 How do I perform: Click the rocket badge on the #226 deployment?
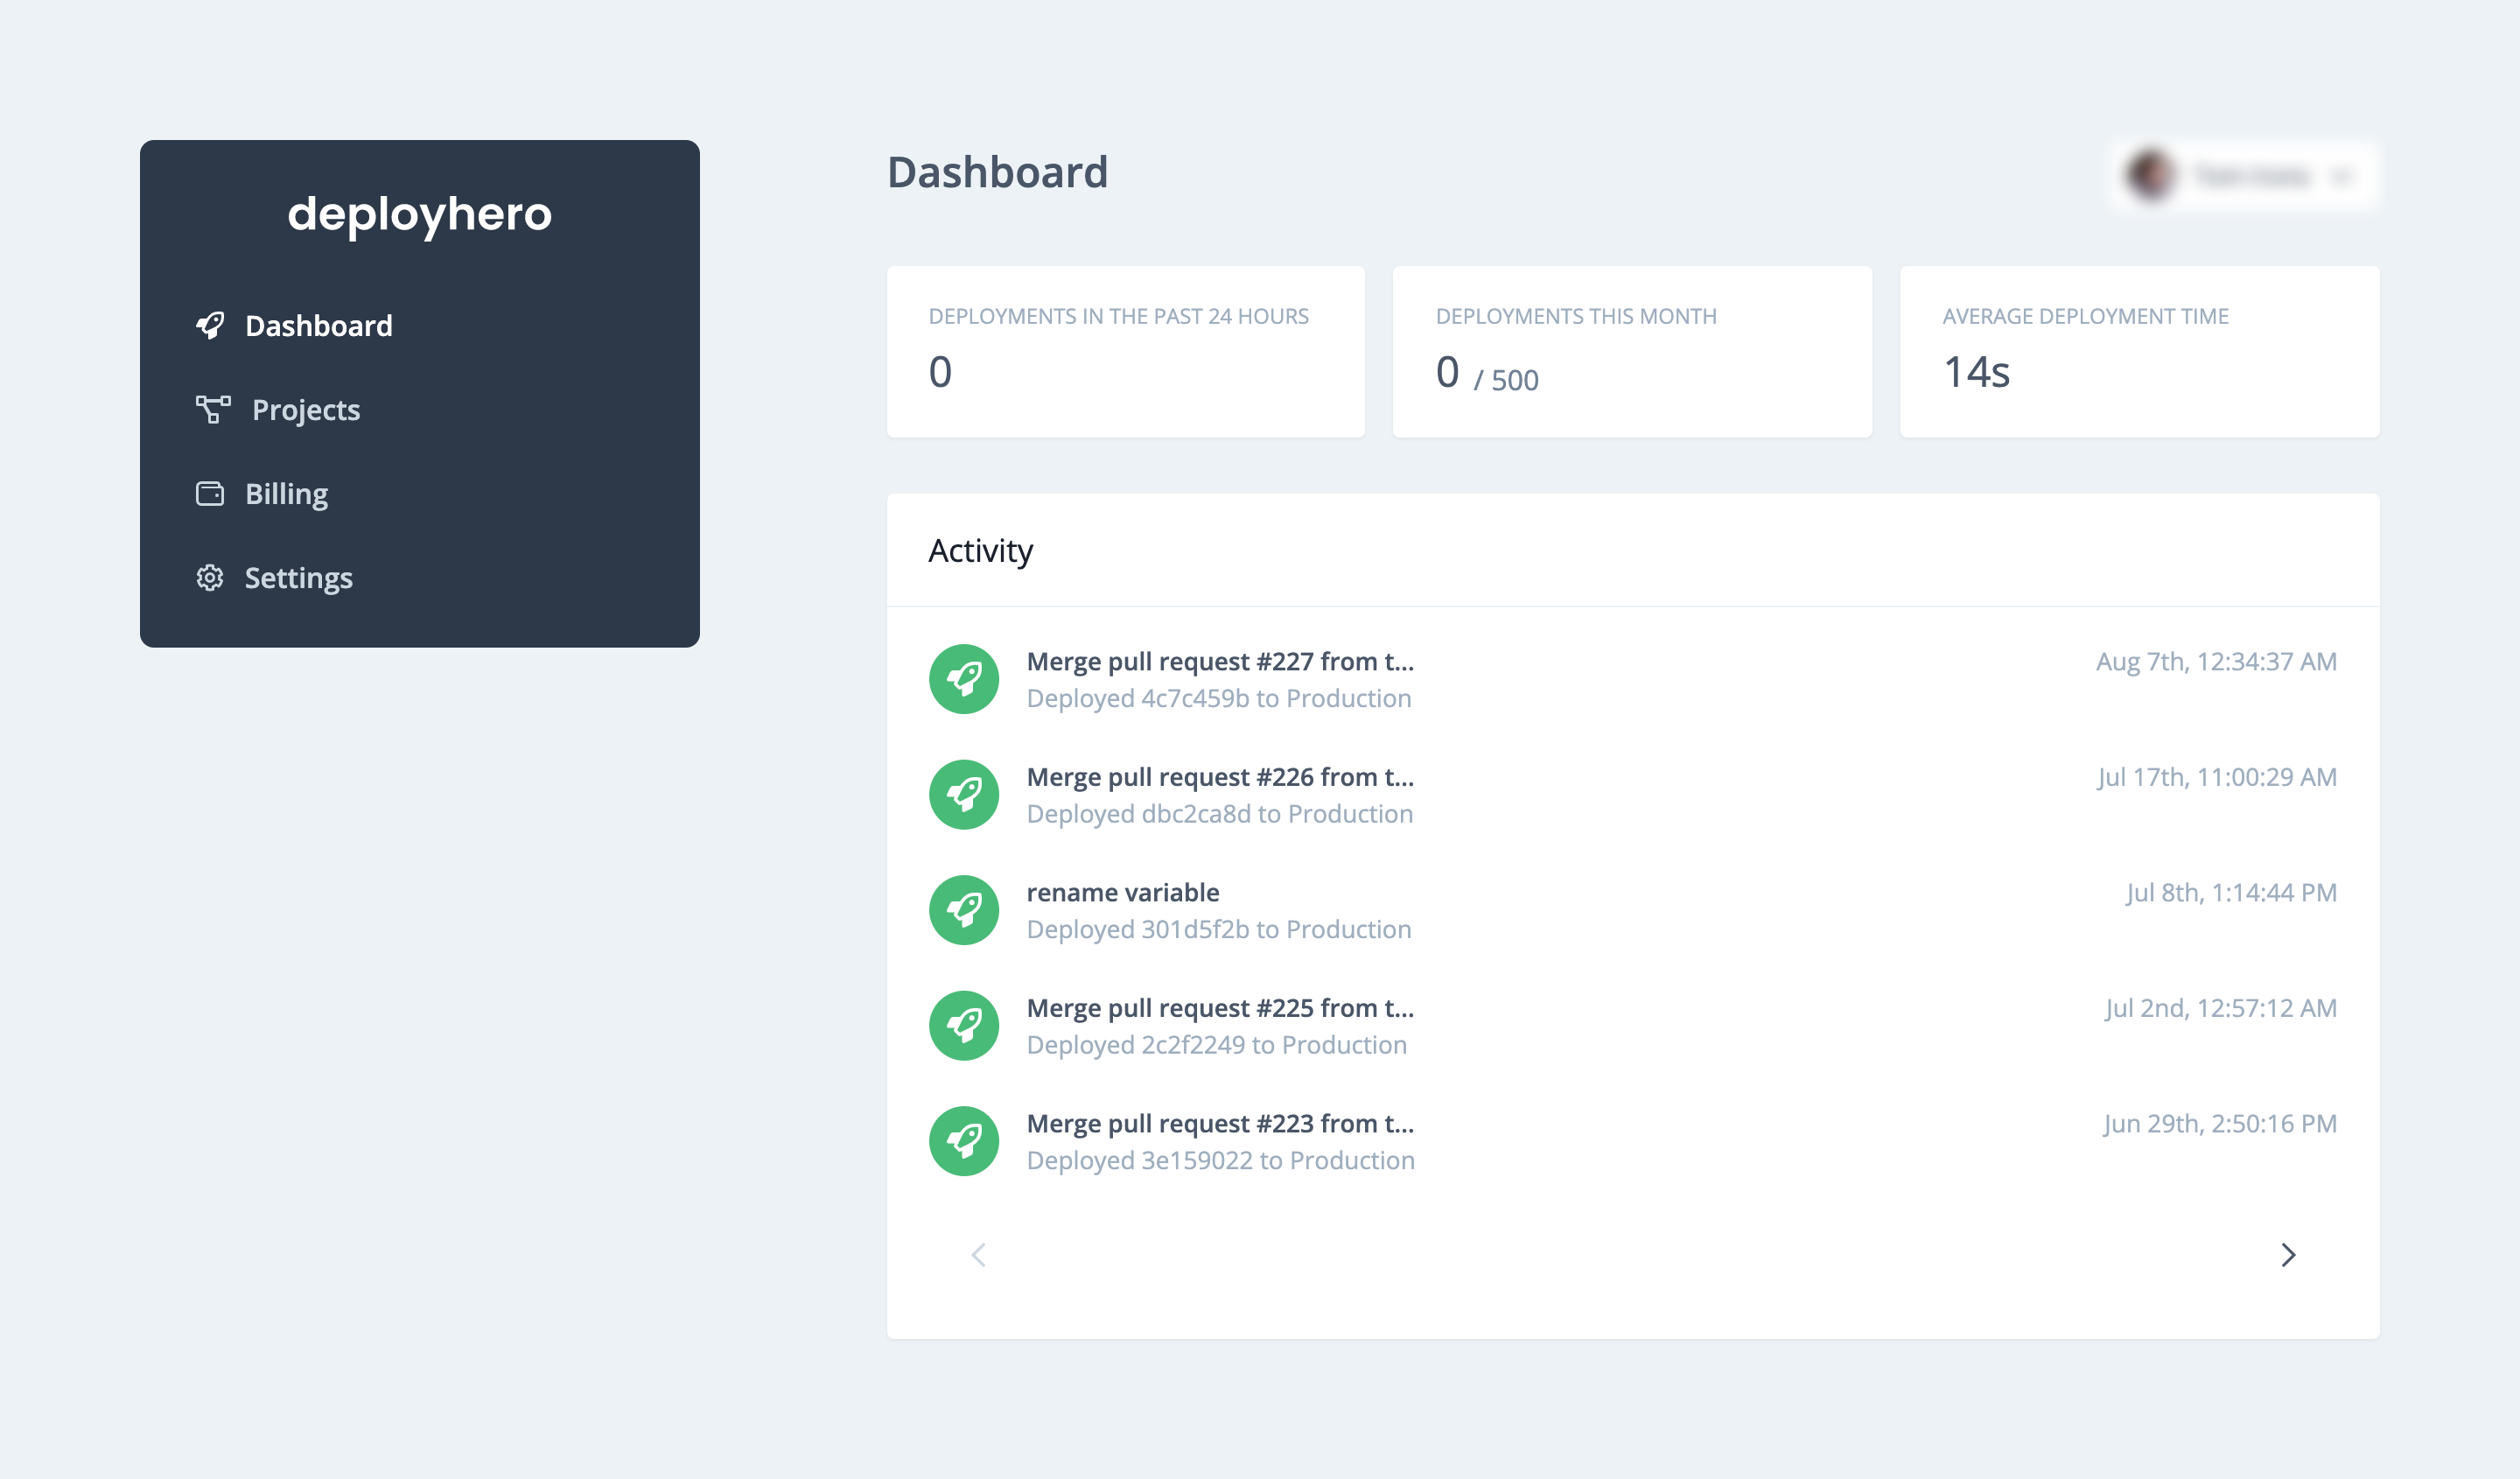coord(963,794)
